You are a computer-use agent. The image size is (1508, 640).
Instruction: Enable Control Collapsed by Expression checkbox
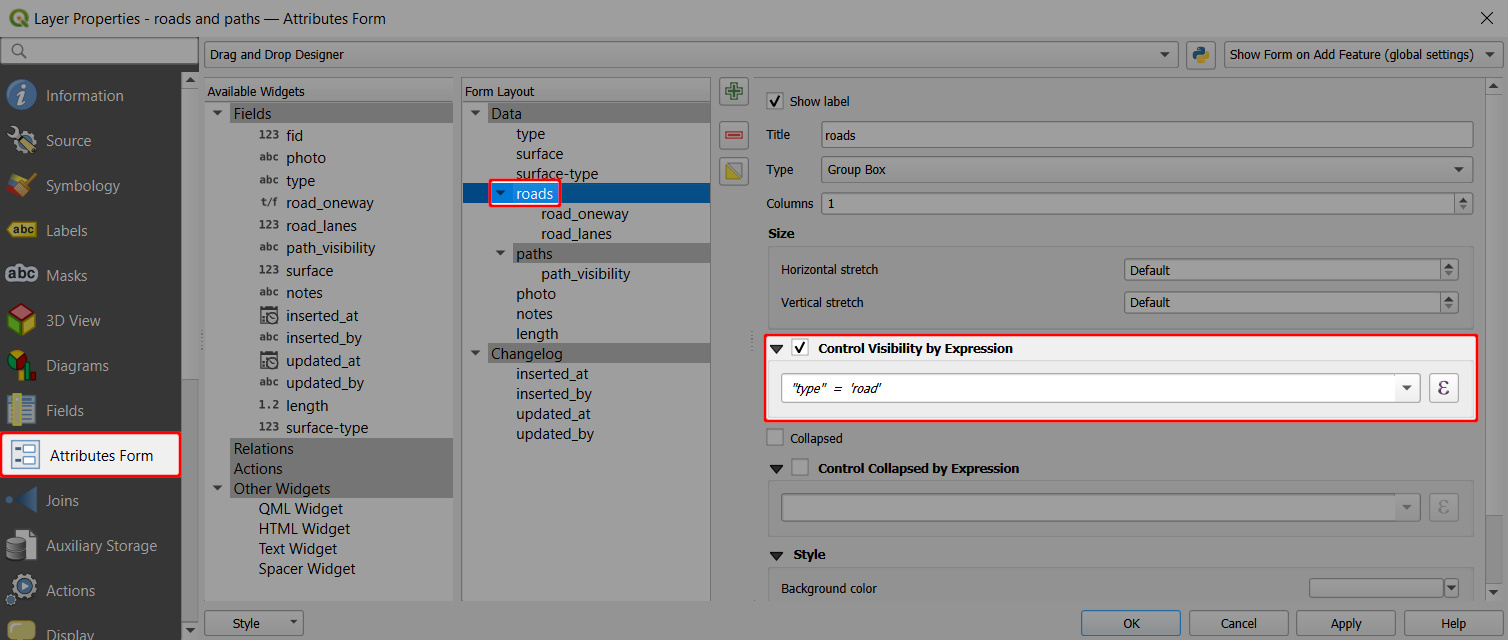pyautogui.click(x=800, y=467)
